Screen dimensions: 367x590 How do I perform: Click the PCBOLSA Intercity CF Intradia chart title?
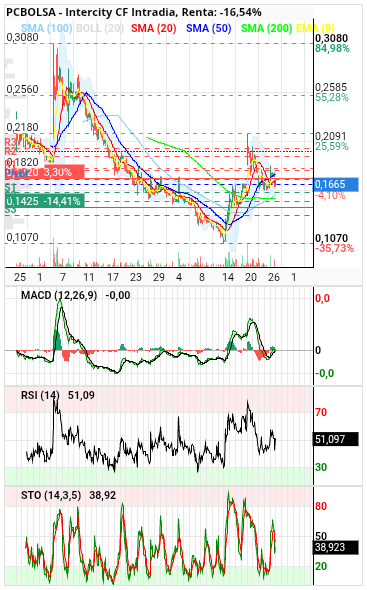click(134, 12)
